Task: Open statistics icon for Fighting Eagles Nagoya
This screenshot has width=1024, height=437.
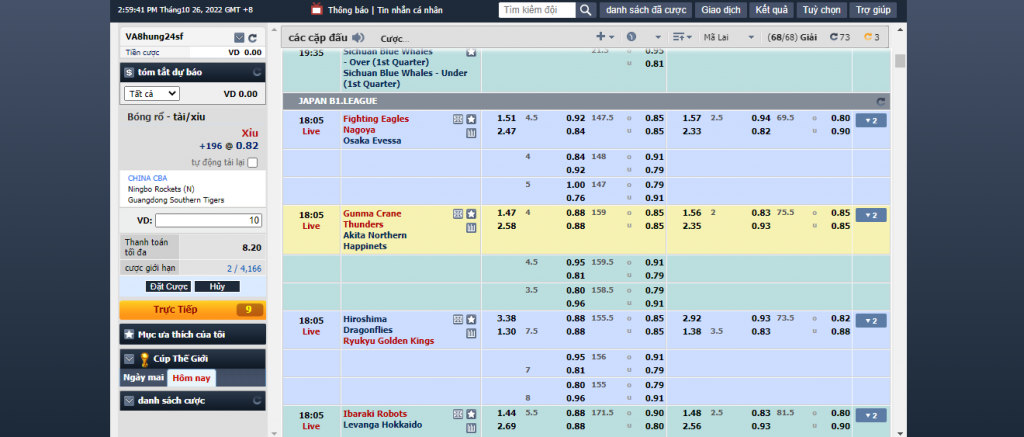Action: click(458, 119)
